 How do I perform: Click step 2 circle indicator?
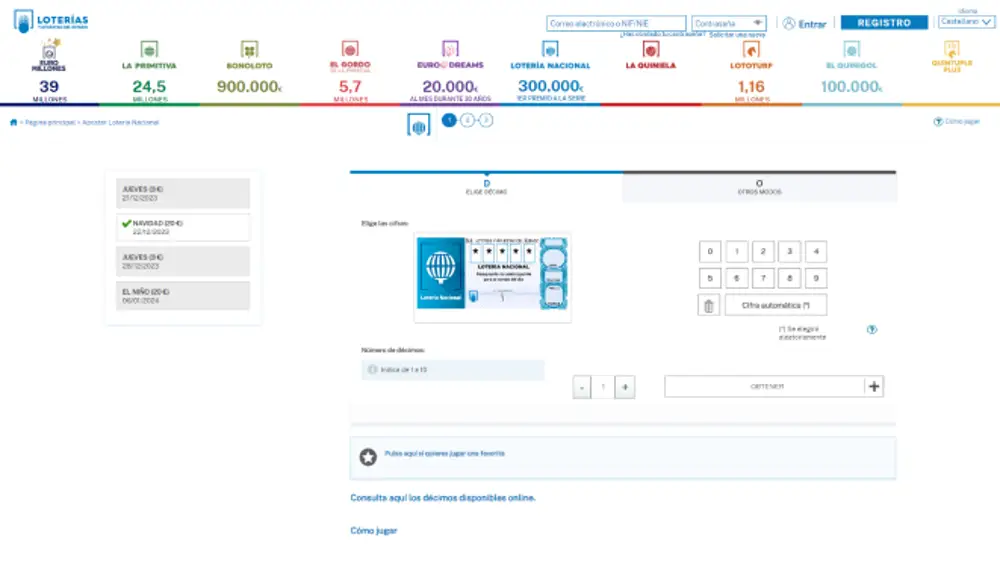tap(467, 120)
